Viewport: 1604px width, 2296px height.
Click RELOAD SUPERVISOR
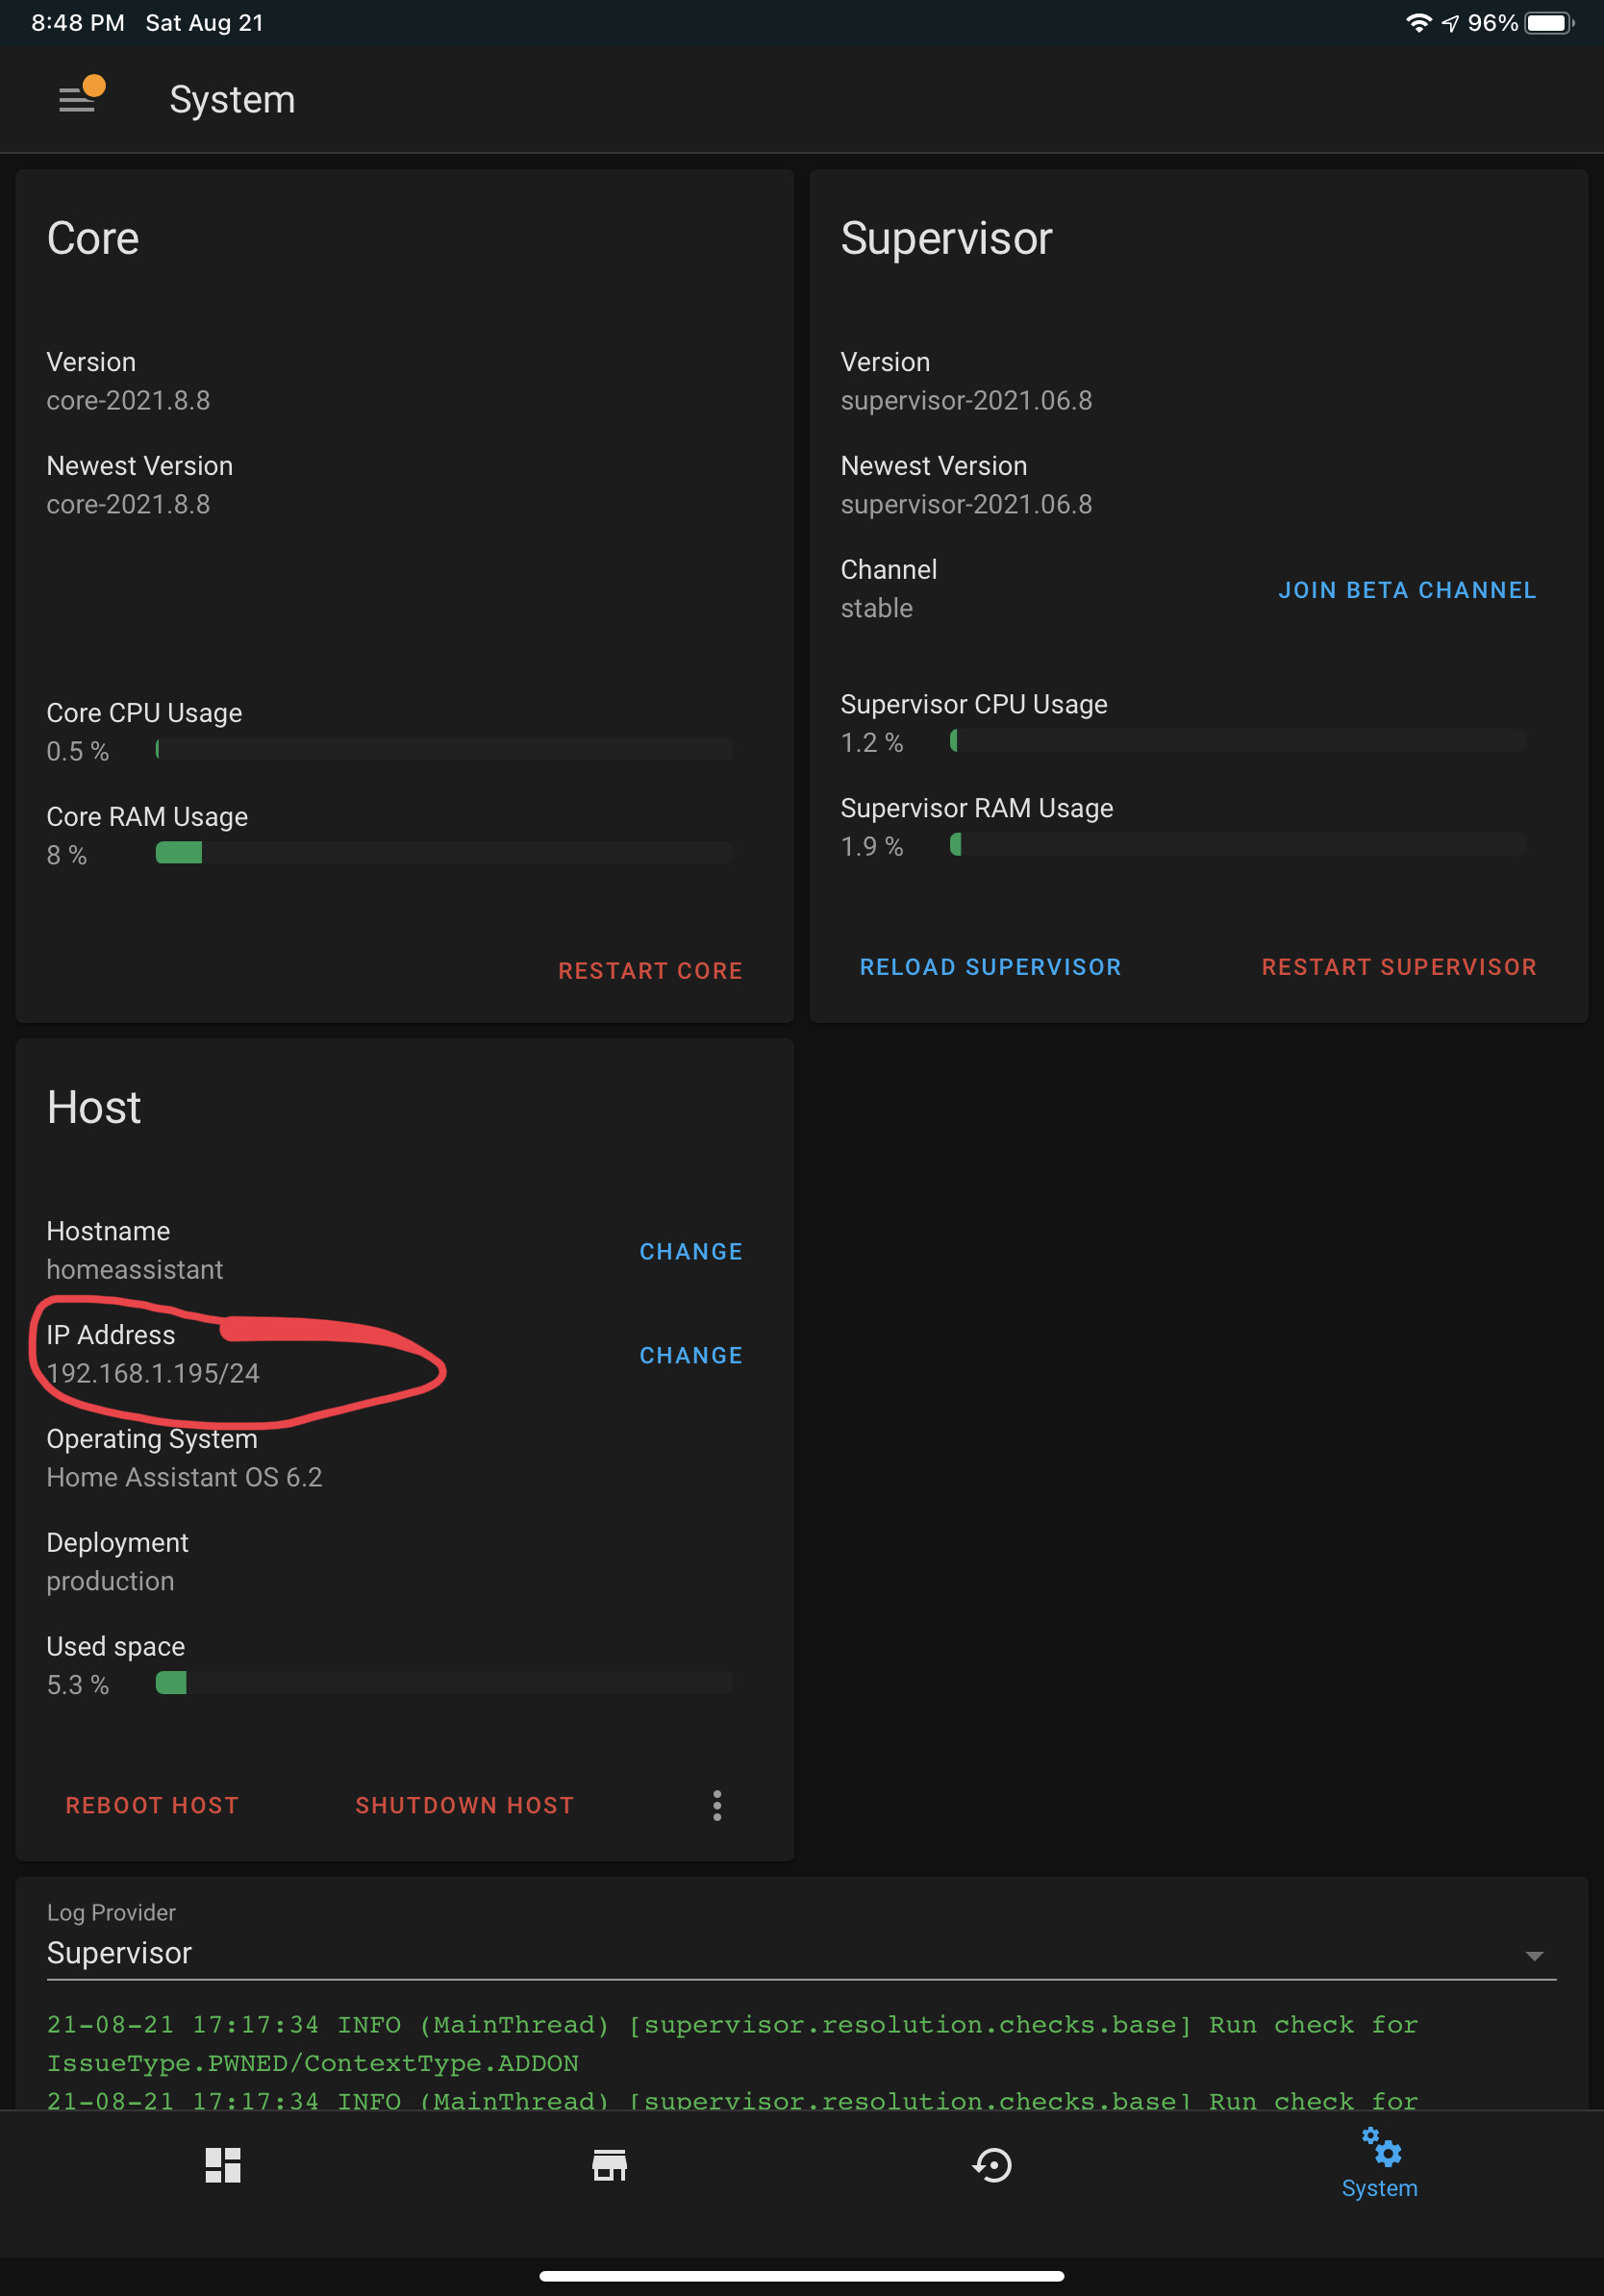989,966
